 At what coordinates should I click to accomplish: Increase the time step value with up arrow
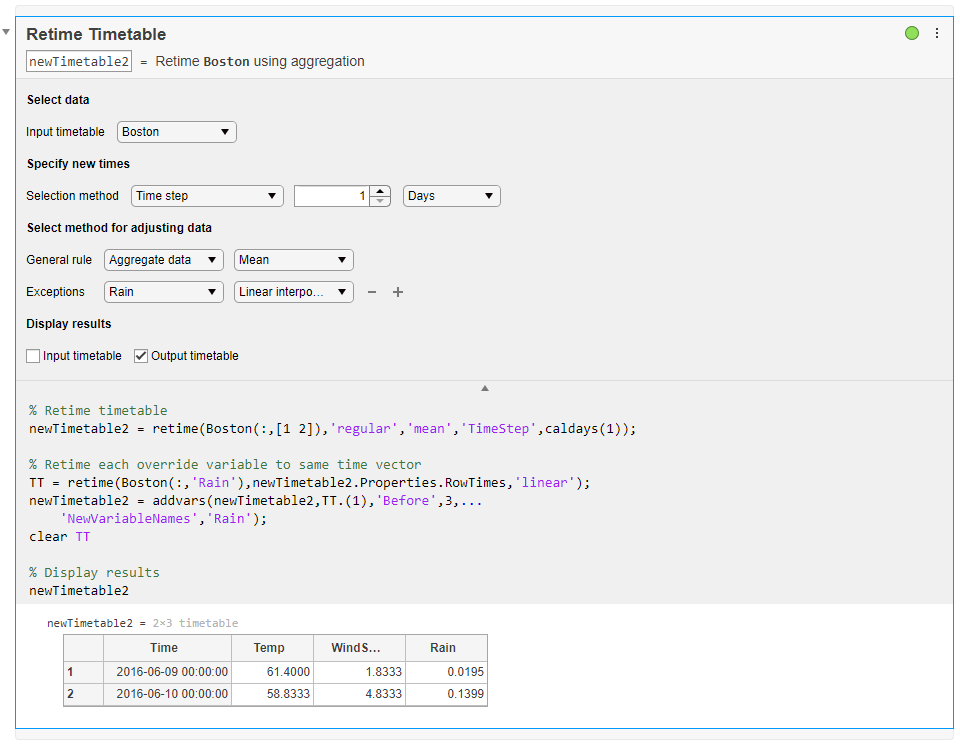pos(380,191)
